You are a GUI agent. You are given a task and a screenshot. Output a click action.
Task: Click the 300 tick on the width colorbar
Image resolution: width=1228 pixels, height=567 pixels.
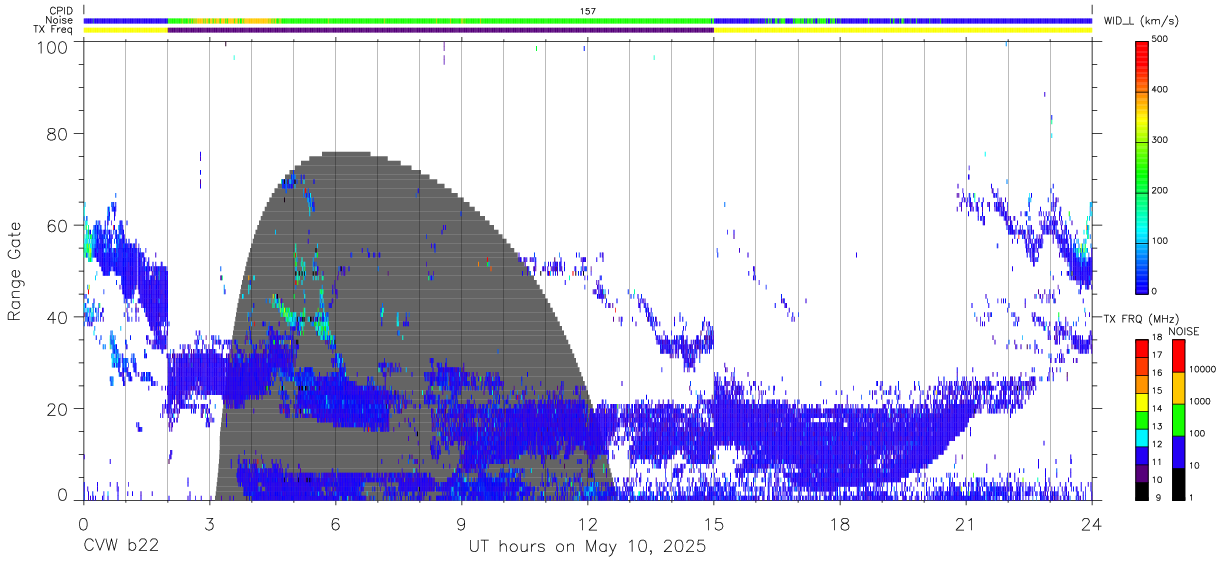click(x=1161, y=140)
